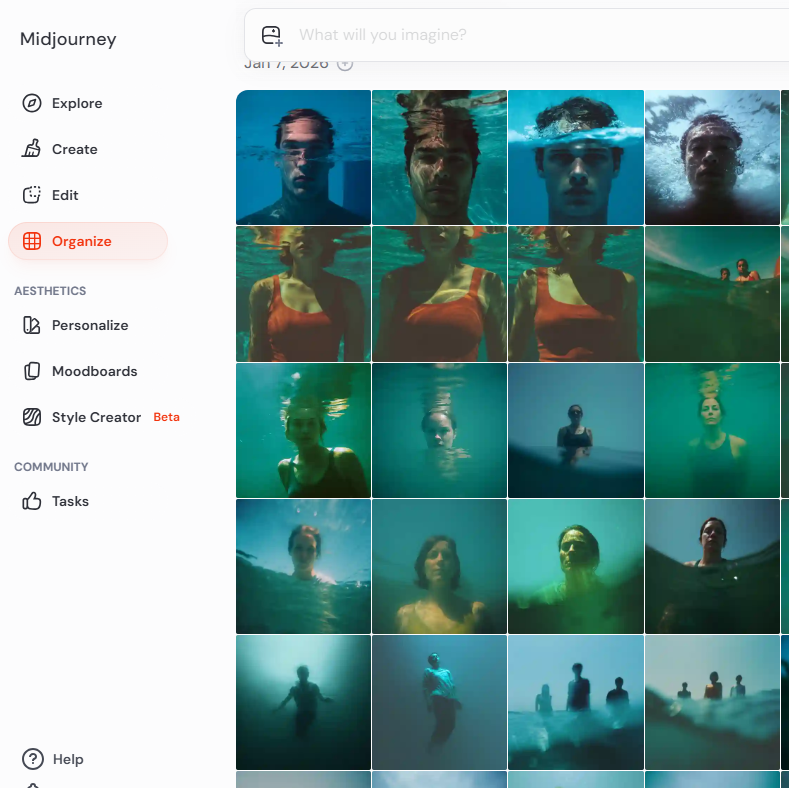
Task: Open face just below the surface, teal thumbnail
Action: (x=439, y=430)
